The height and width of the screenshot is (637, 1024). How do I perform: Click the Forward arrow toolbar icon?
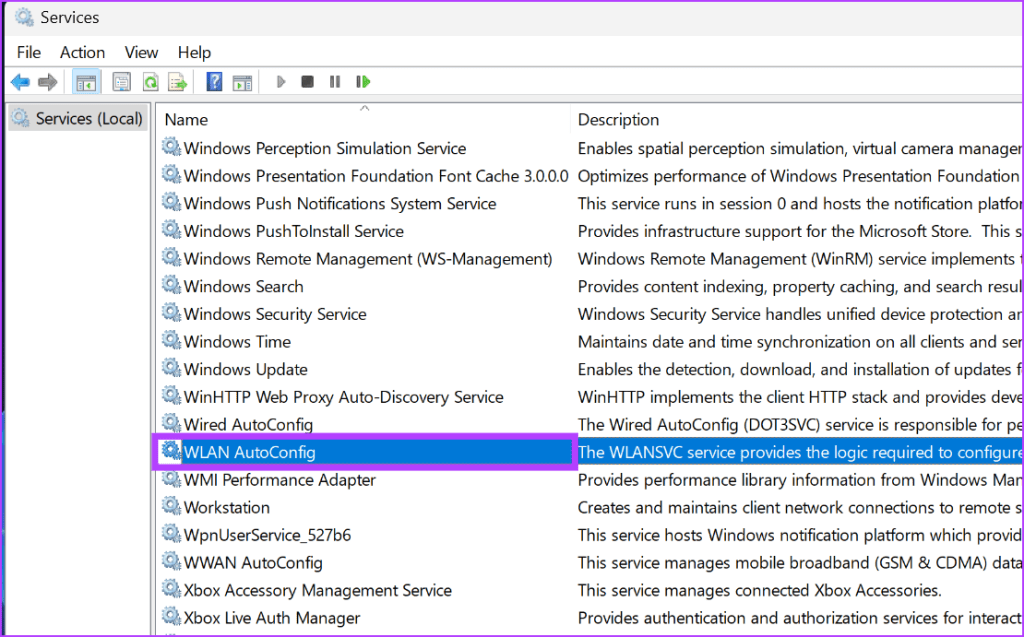pos(48,82)
